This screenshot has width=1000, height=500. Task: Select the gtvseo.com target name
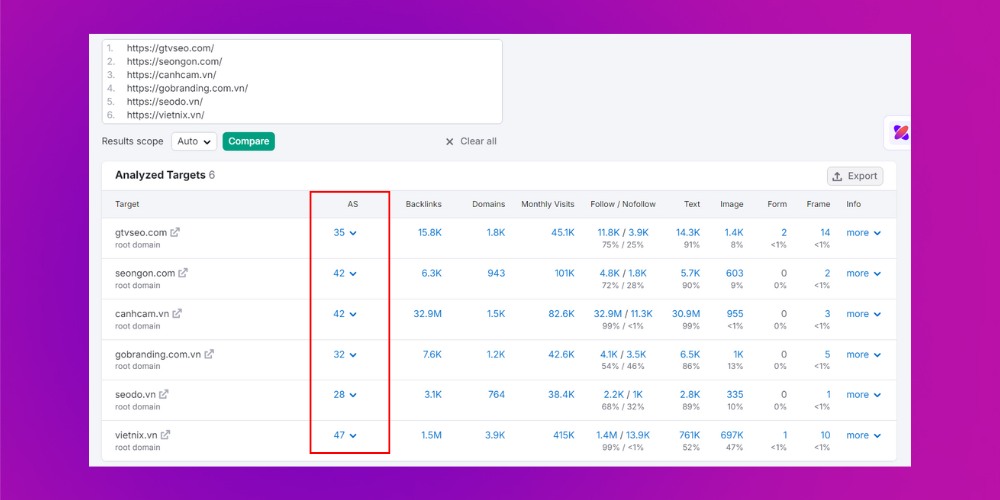click(141, 233)
